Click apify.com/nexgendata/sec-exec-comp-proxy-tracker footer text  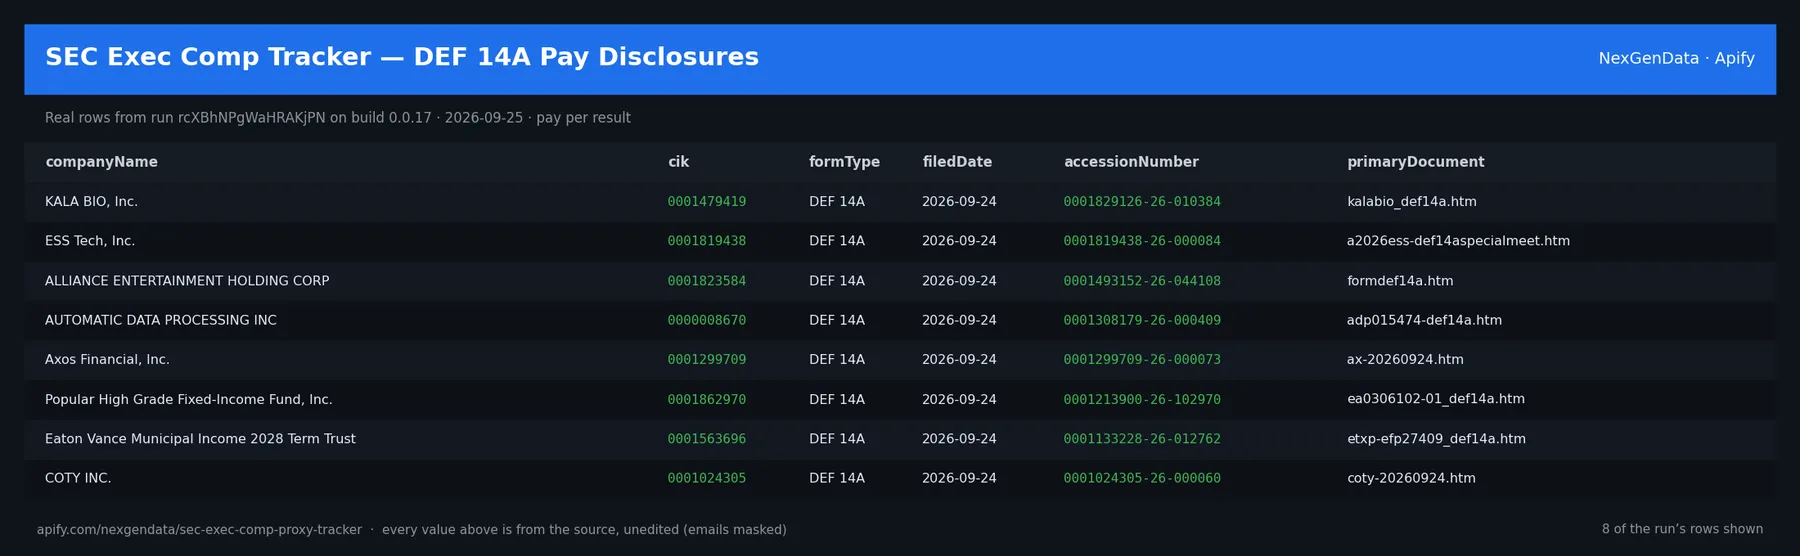tap(199, 530)
